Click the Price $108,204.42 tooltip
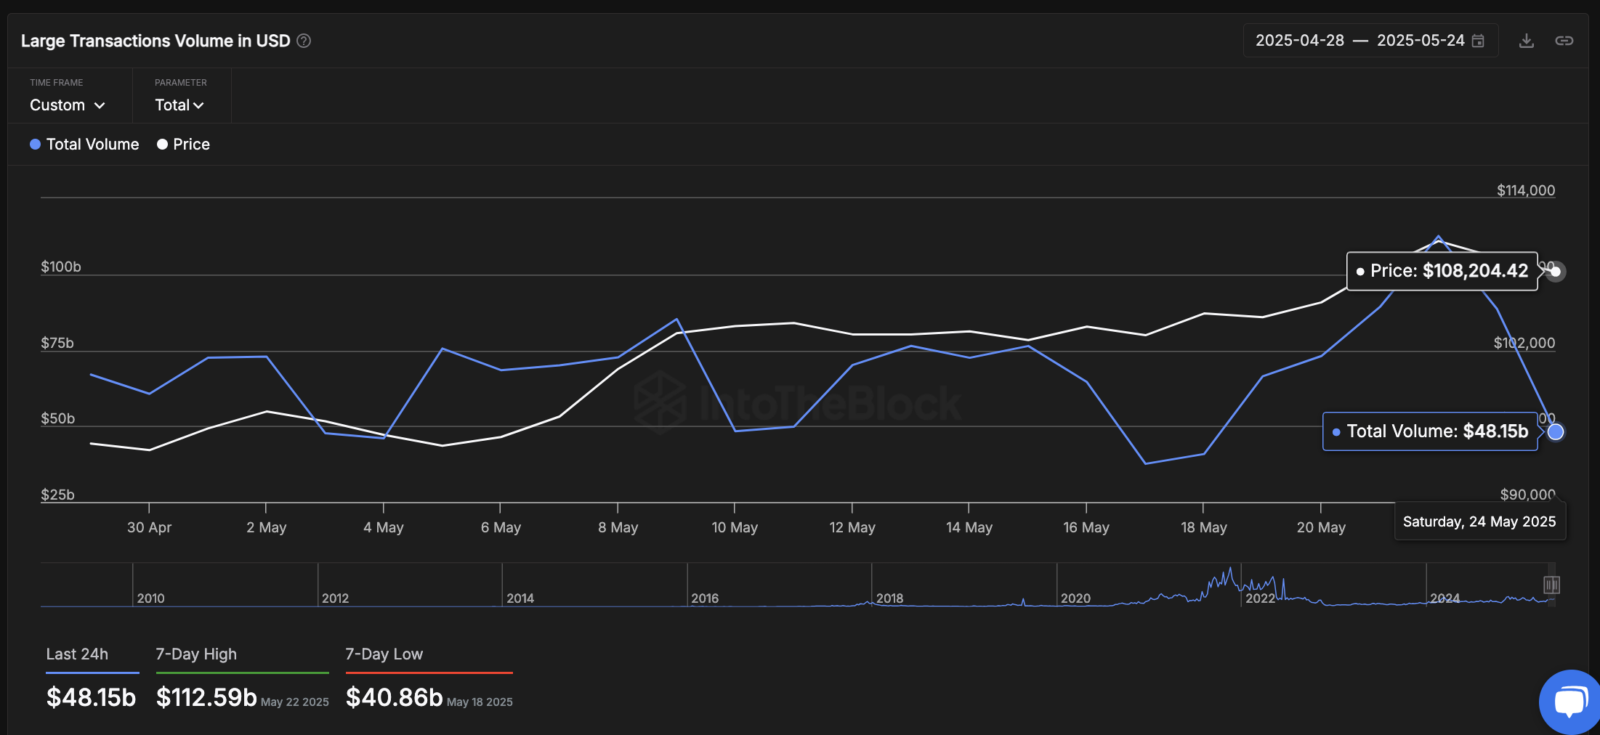The width and height of the screenshot is (1600, 735). point(1442,271)
